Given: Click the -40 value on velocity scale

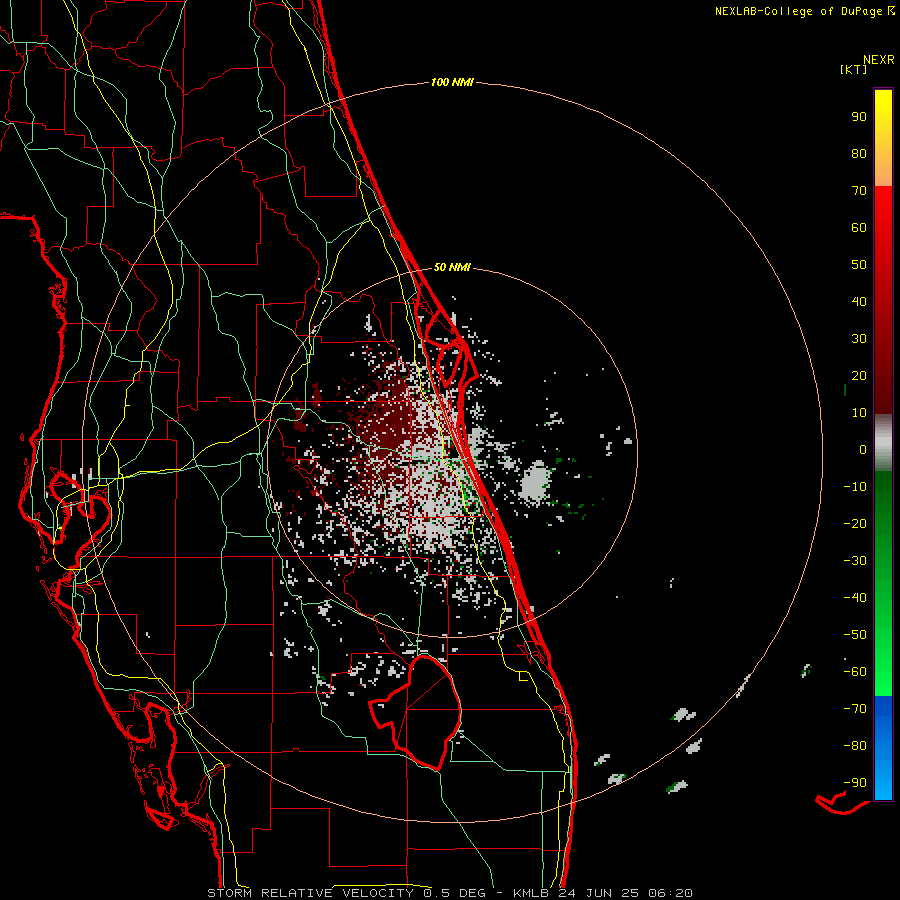Looking at the screenshot, I should pyautogui.click(x=855, y=598).
